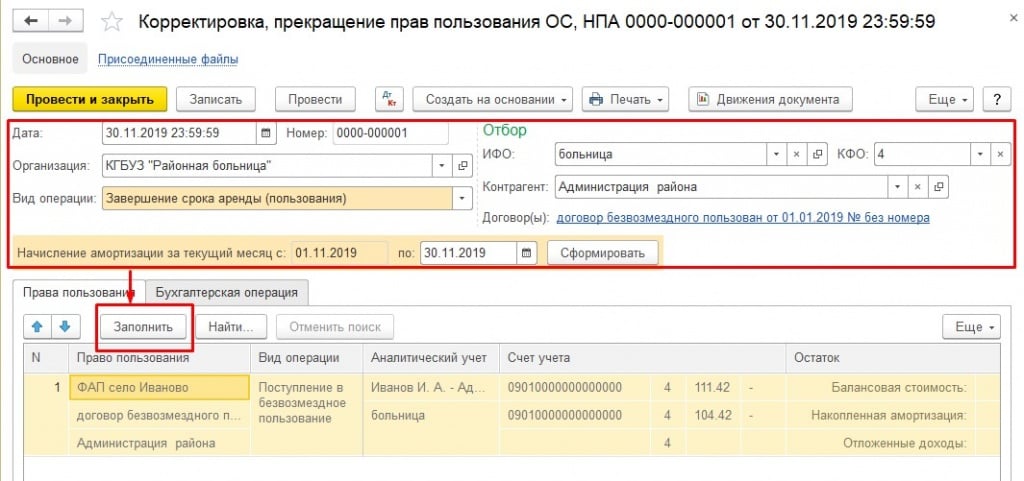1024x481 pixels.
Task: Open the Дт/Кт postings icon button
Action: point(389,99)
